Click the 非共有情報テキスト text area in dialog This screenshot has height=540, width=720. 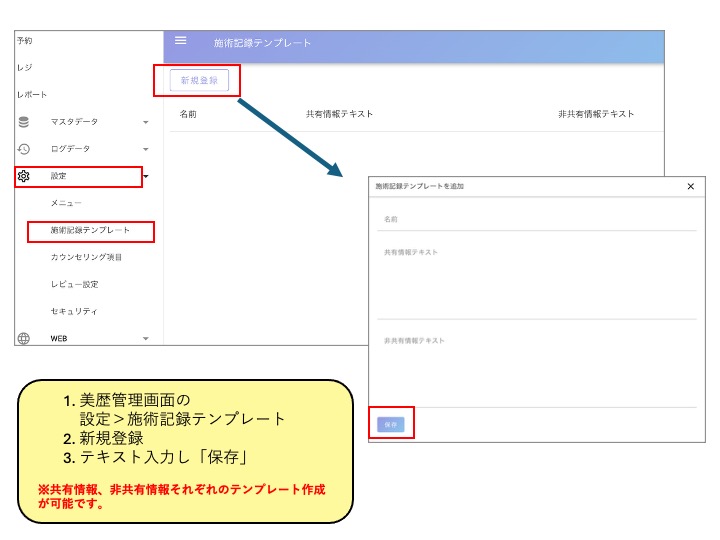click(x=538, y=370)
